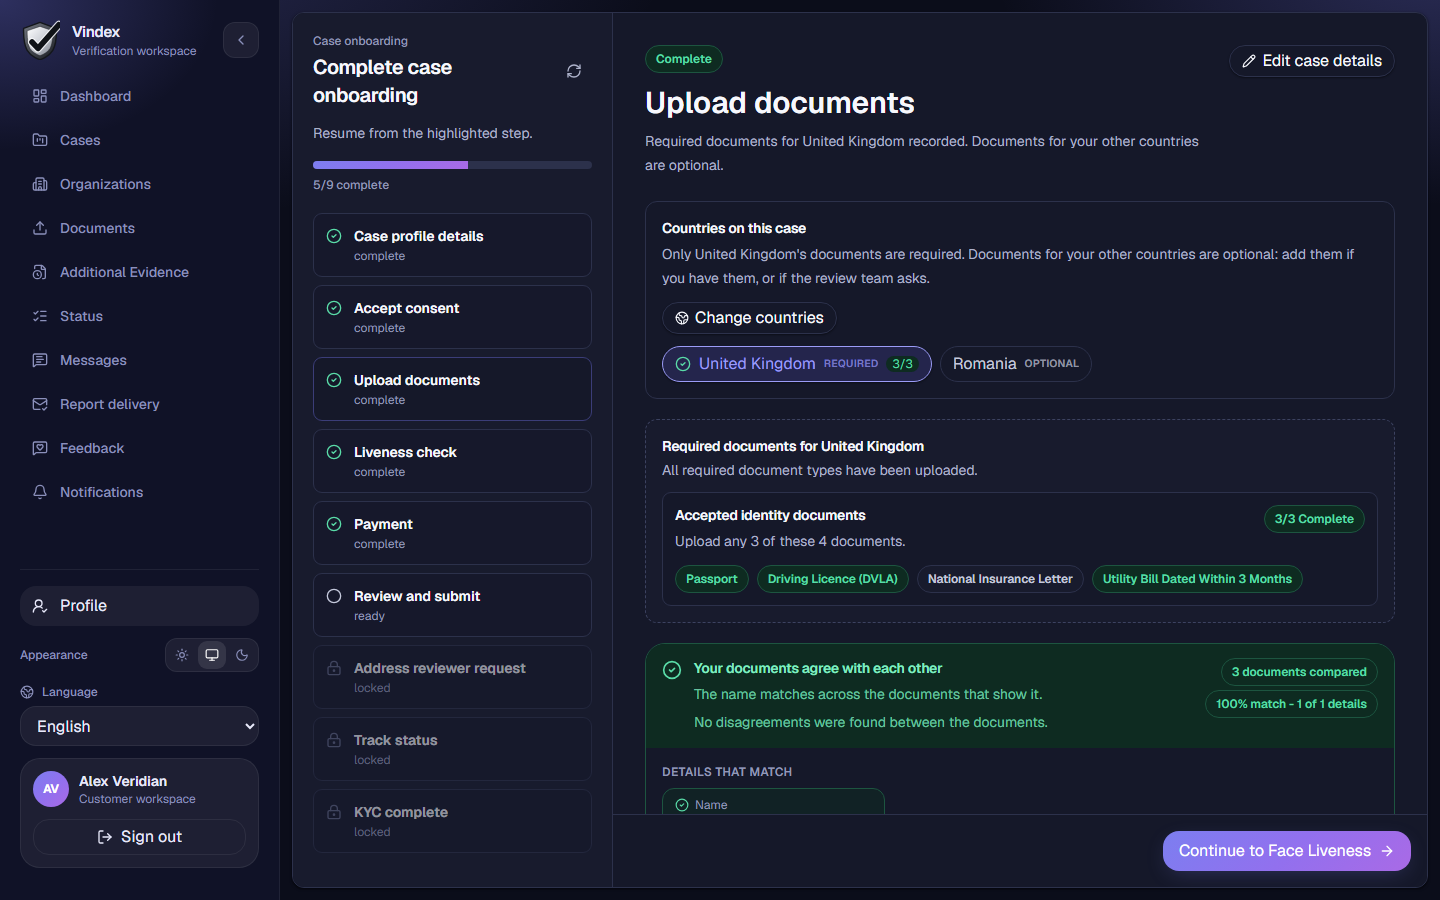Select the Romania optional tab
This screenshot has height=900, width=1440.
(1015, 364)
